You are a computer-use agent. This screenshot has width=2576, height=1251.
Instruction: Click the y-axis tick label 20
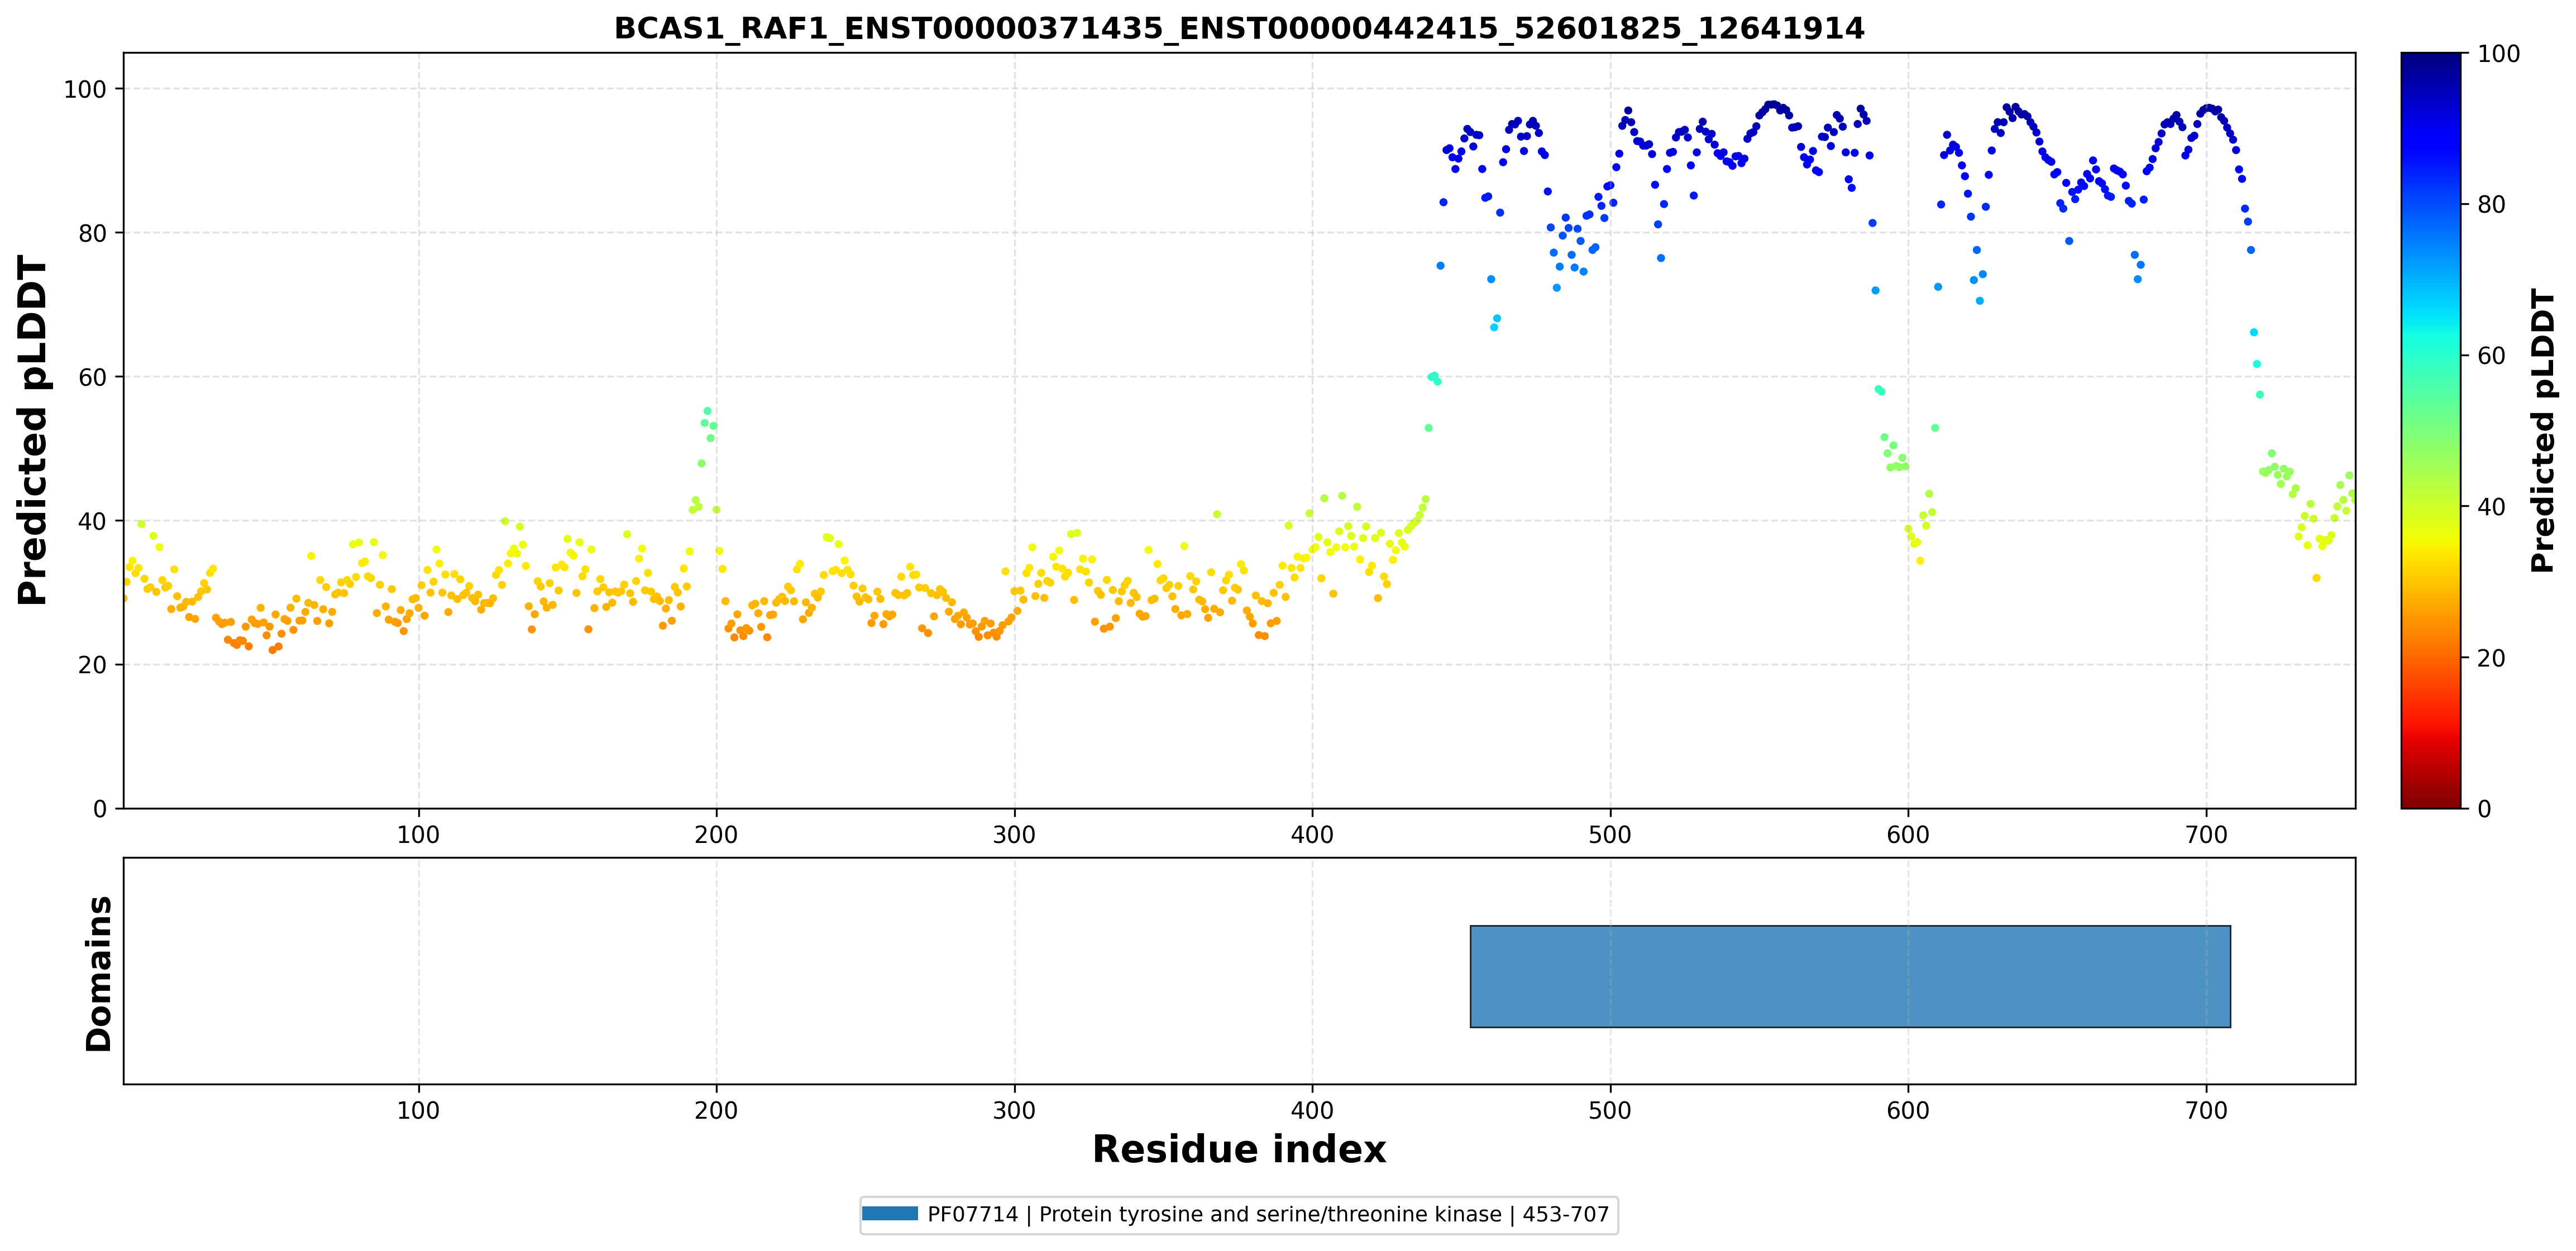coord(92,665)
